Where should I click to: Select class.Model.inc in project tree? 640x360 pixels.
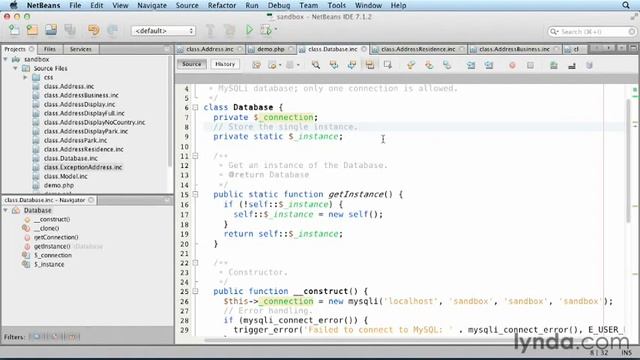[66, 176]
